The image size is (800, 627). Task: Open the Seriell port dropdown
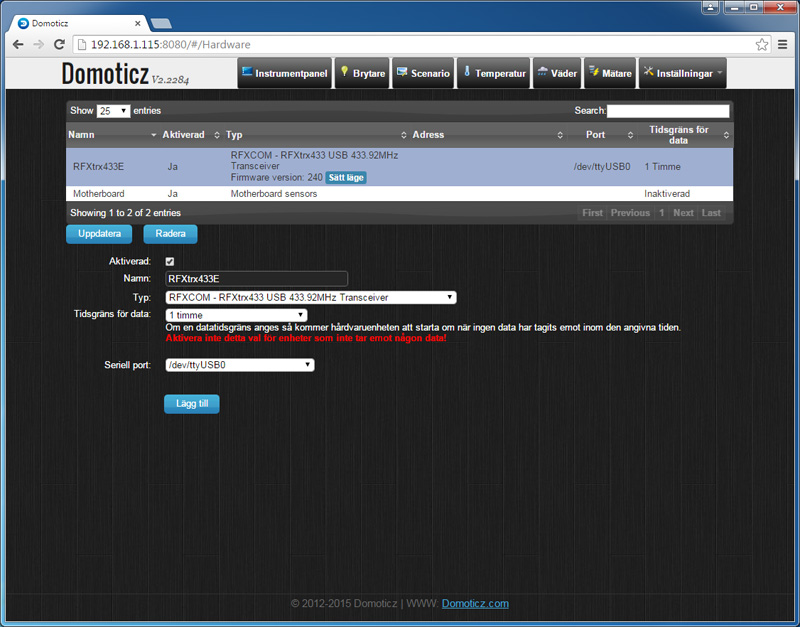(240, 365)
